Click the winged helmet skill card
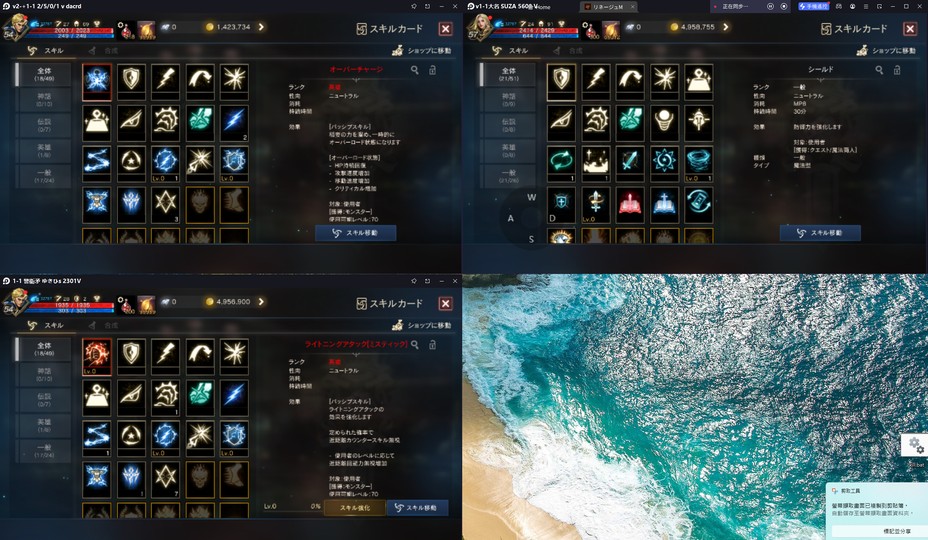928x540 pixels. (698, 121)
